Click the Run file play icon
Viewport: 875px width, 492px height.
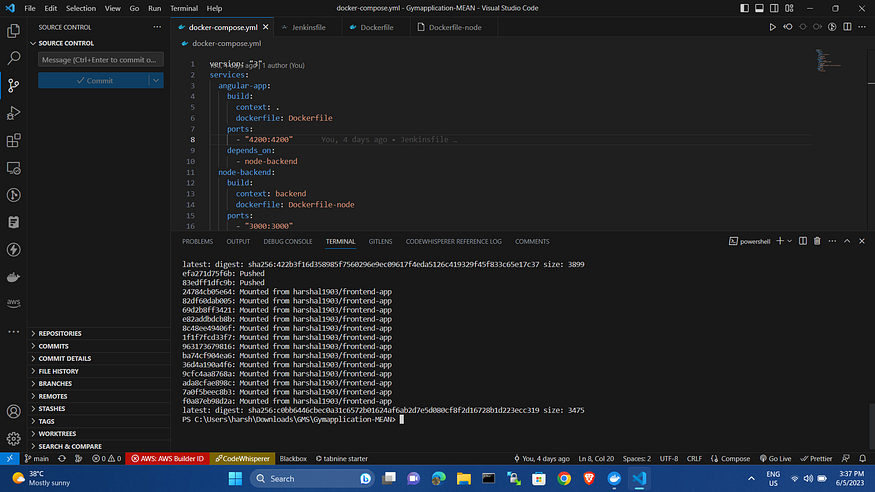(772, 27)
